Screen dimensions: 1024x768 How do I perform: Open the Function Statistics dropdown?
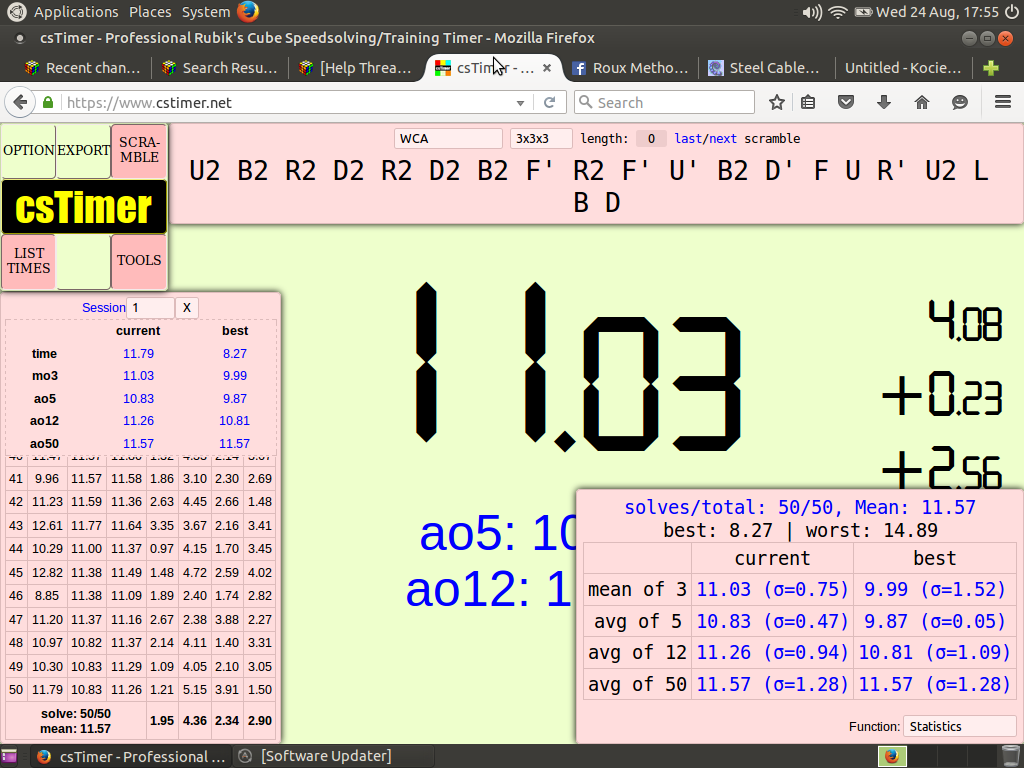(x=960, y=726)
